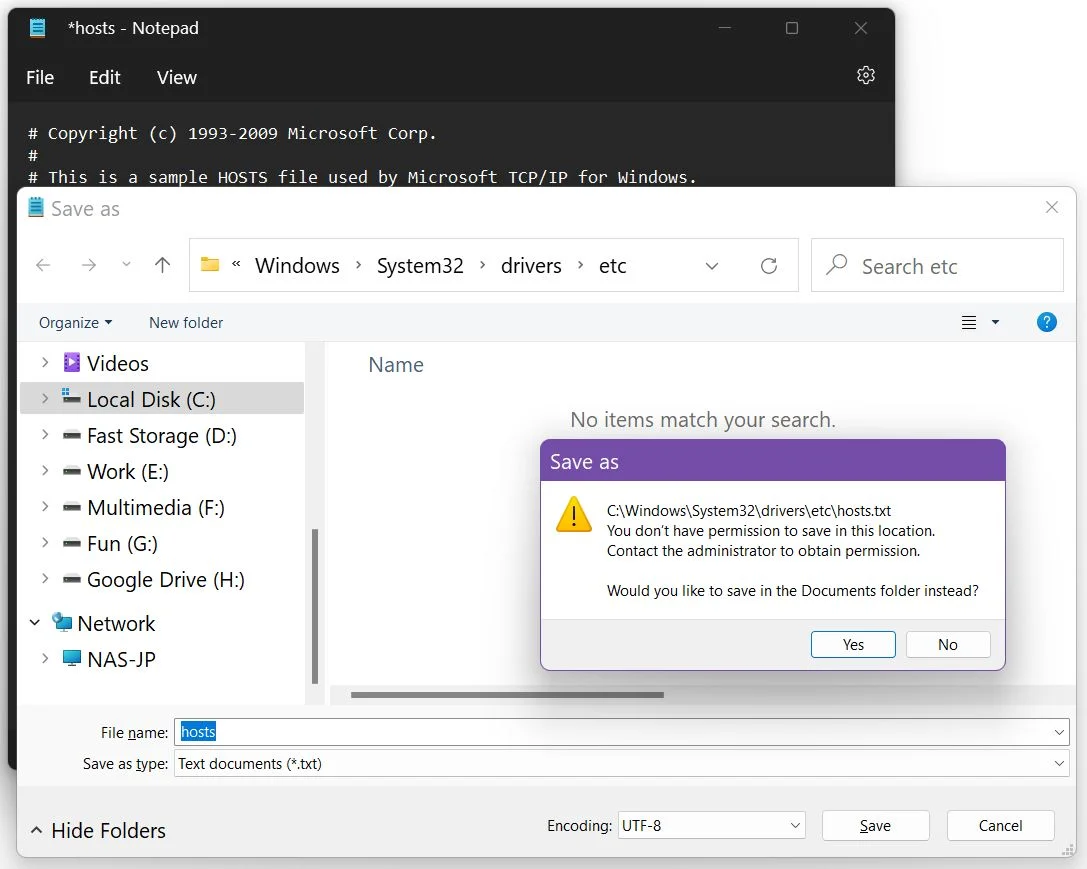
Task: Show hidden breadcrumb parent folders chevron
Action: point(236,264)
